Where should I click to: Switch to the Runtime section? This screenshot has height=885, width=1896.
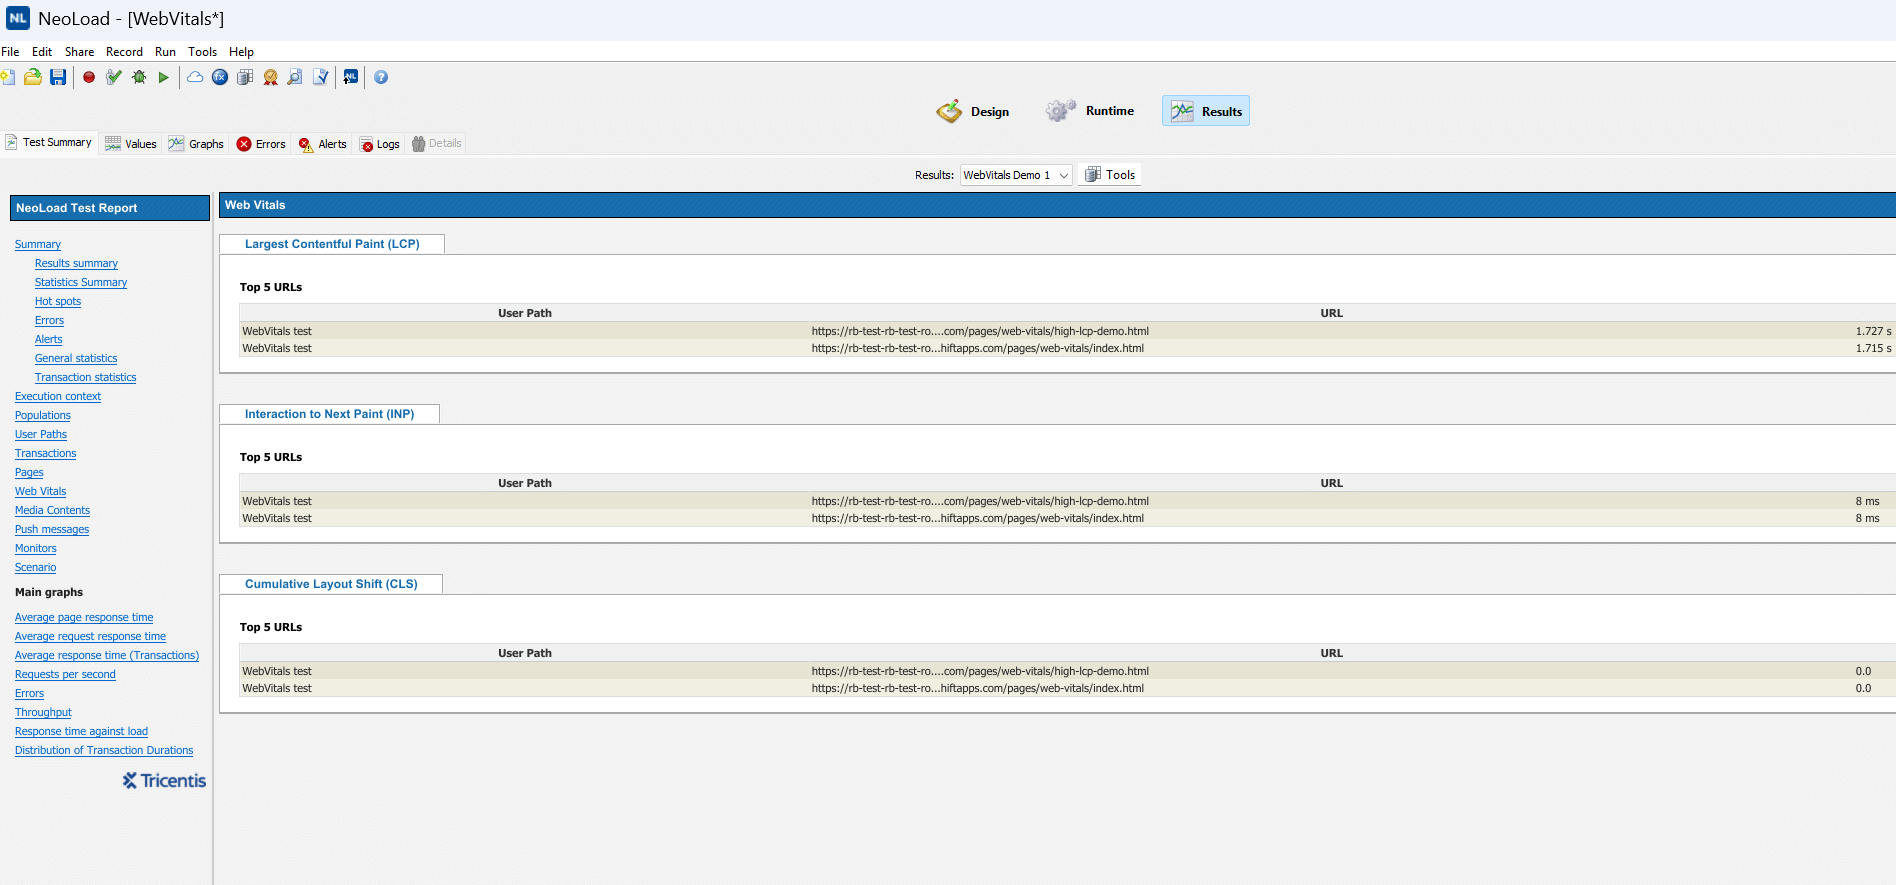[1090, 111]
